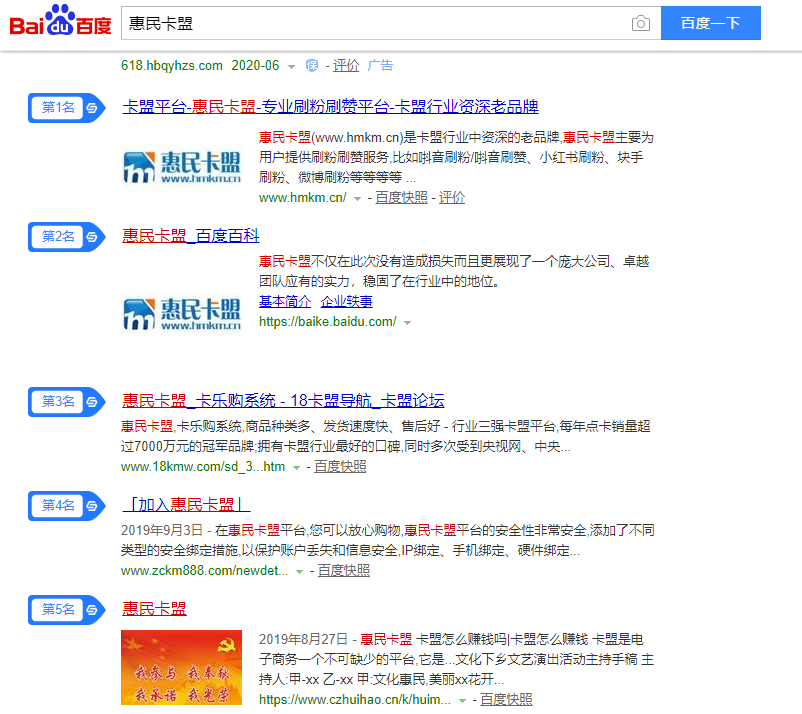Open 评价 link beside 广告 label
Viewport: 802px width, 714px height.
pos(346,65)
